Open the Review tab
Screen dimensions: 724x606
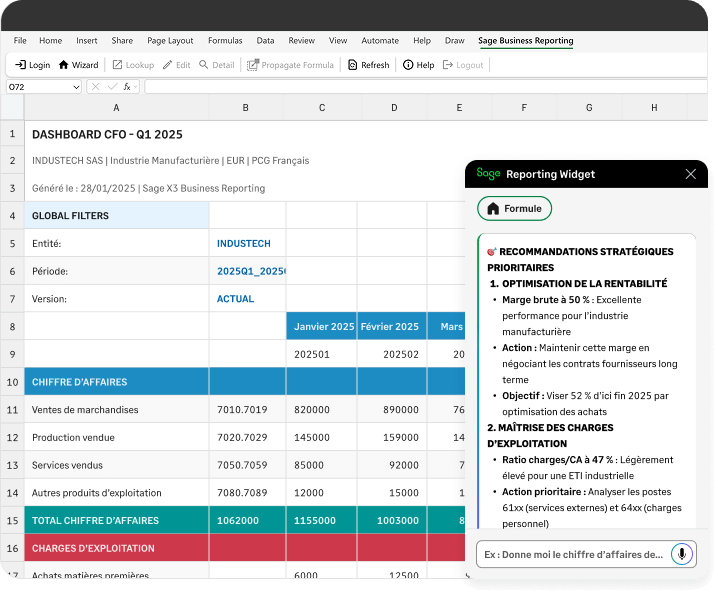302,41
